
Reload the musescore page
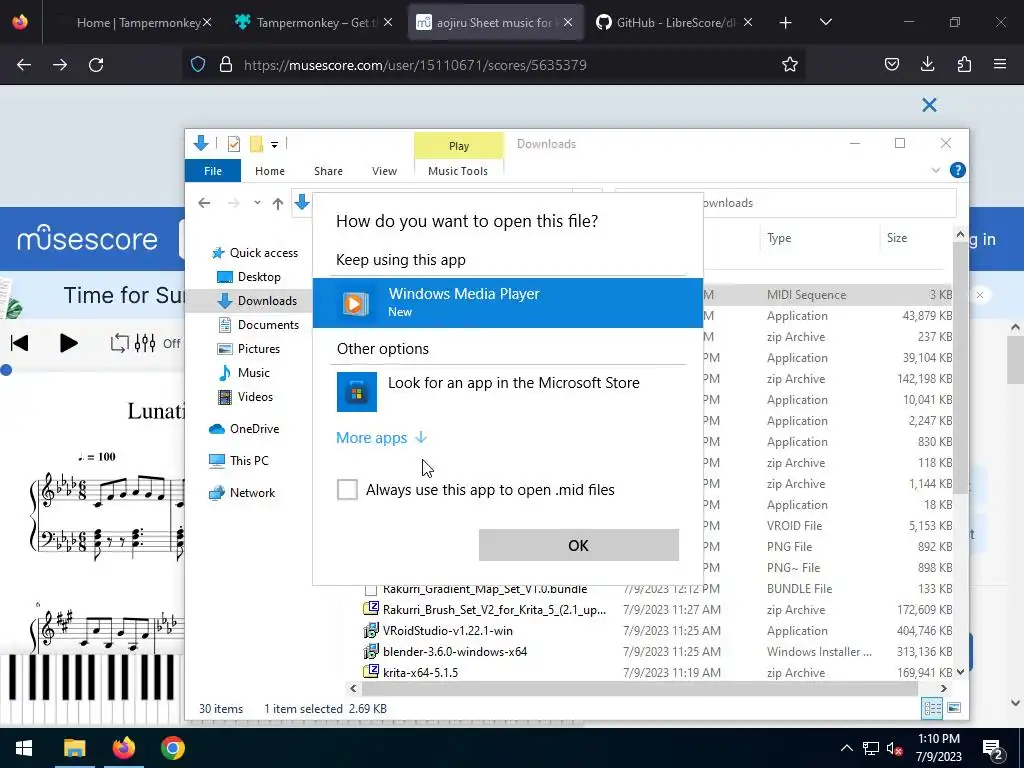96,65
